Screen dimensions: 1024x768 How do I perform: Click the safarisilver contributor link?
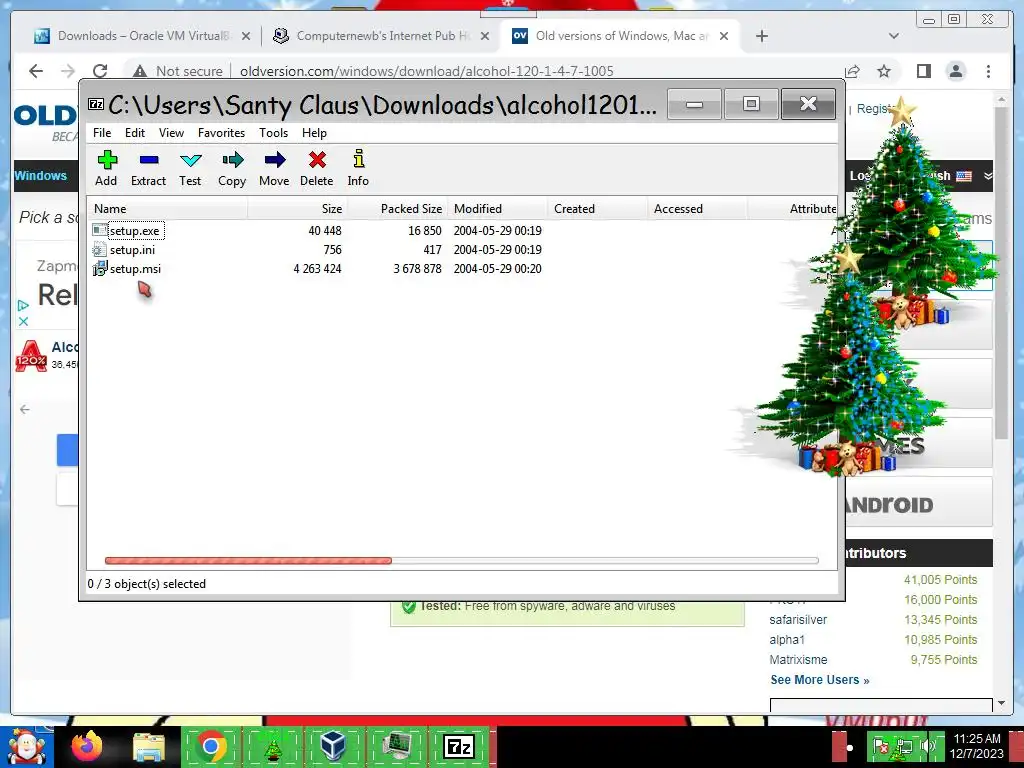point(798,620)
